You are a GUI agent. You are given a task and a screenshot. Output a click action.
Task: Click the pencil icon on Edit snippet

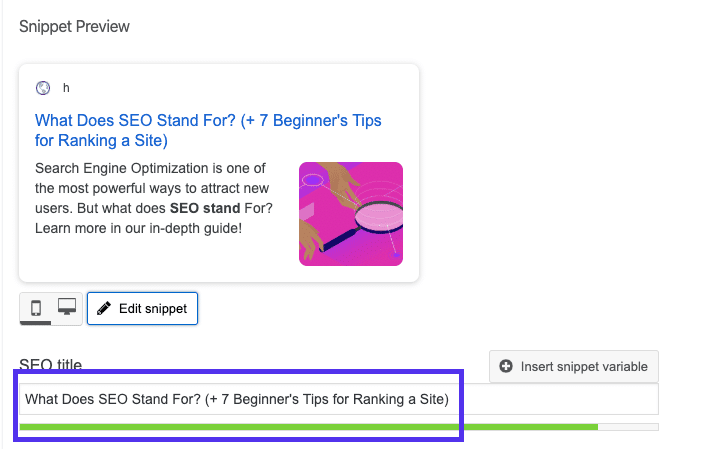coord(104,309)
